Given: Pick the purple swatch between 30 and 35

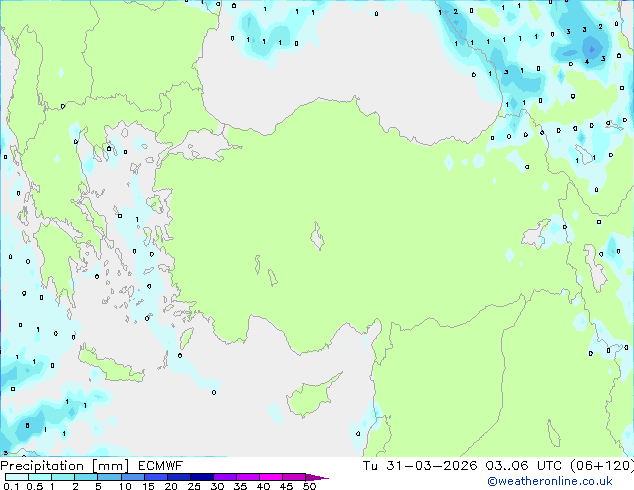Looking at the screenshot, I should point(225,477).
